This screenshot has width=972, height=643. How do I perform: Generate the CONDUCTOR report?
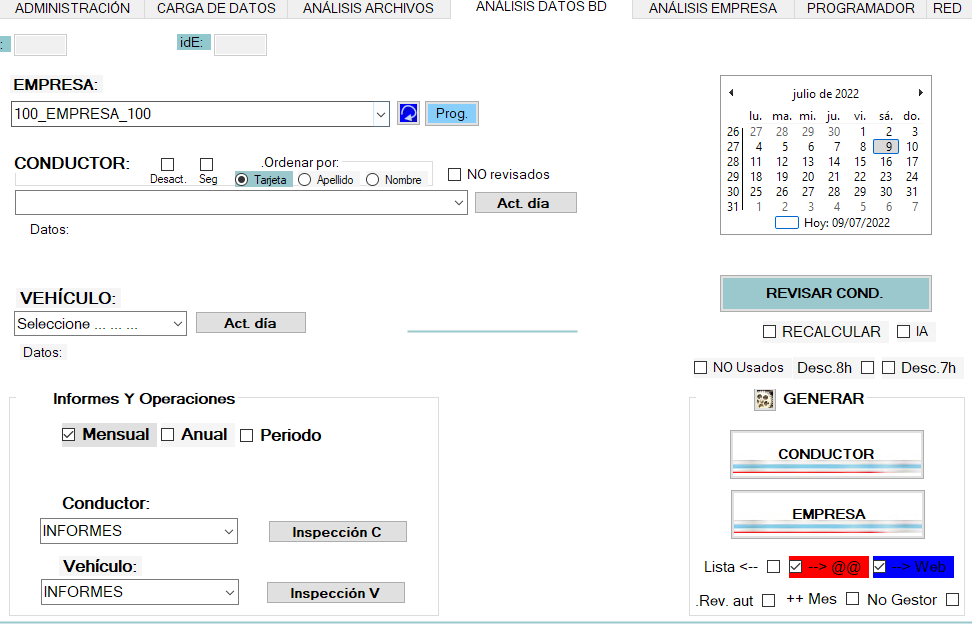[x=826, y=454]
